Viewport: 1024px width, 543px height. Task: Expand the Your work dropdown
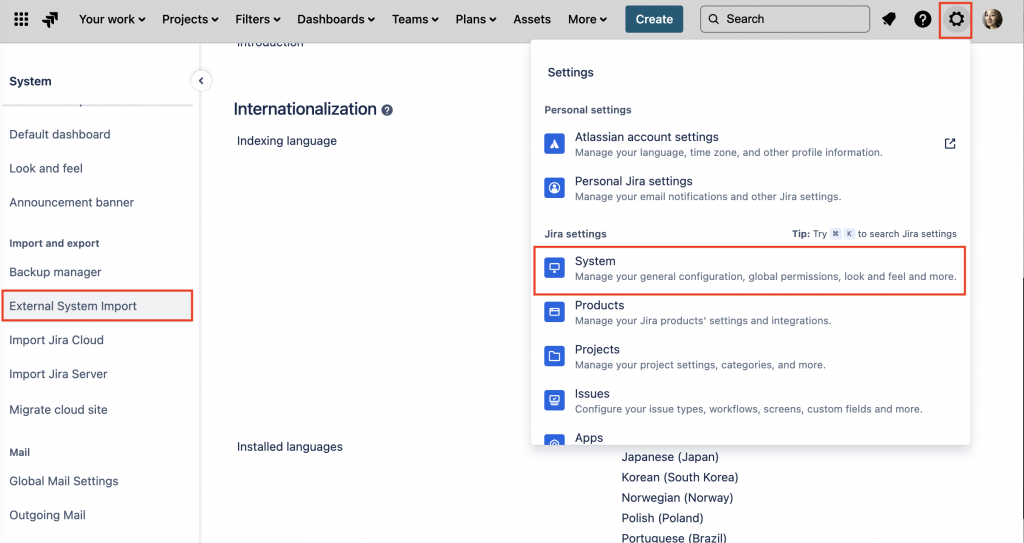(x=112, y=19)
